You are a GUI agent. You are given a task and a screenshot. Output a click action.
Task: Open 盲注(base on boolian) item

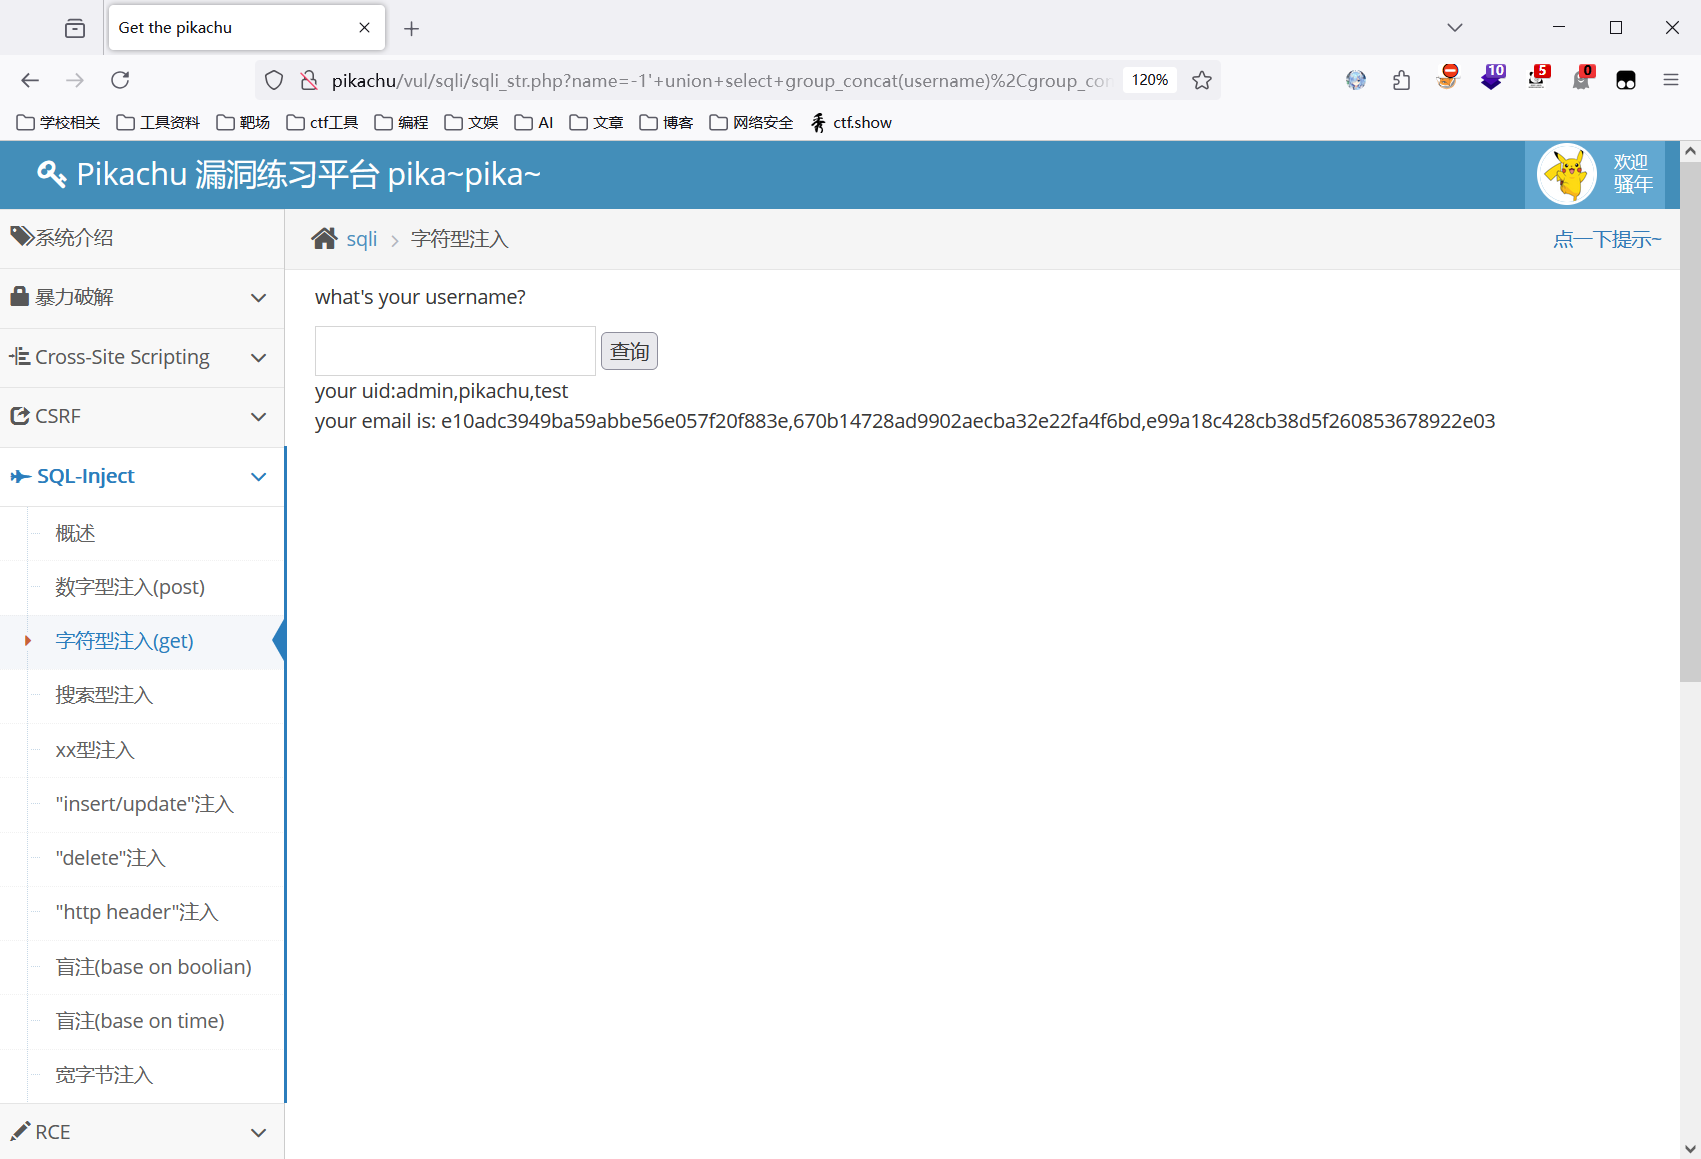click(x=142, y=967)
